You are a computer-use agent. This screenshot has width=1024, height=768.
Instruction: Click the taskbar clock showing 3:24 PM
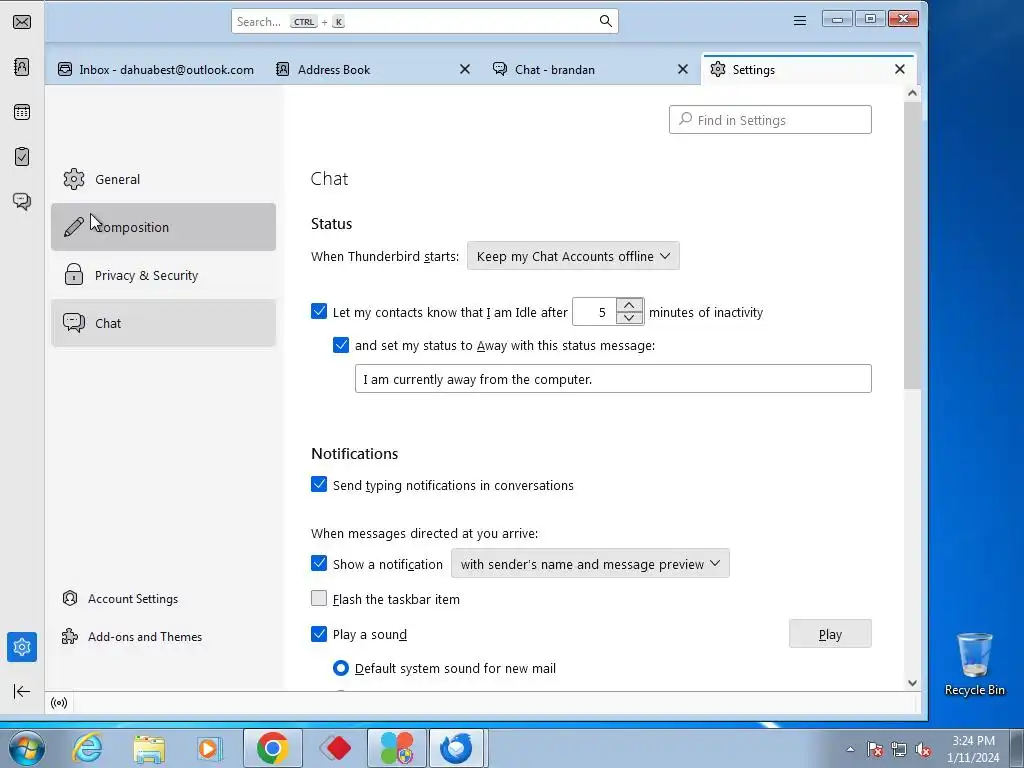(x=973, y=749)
